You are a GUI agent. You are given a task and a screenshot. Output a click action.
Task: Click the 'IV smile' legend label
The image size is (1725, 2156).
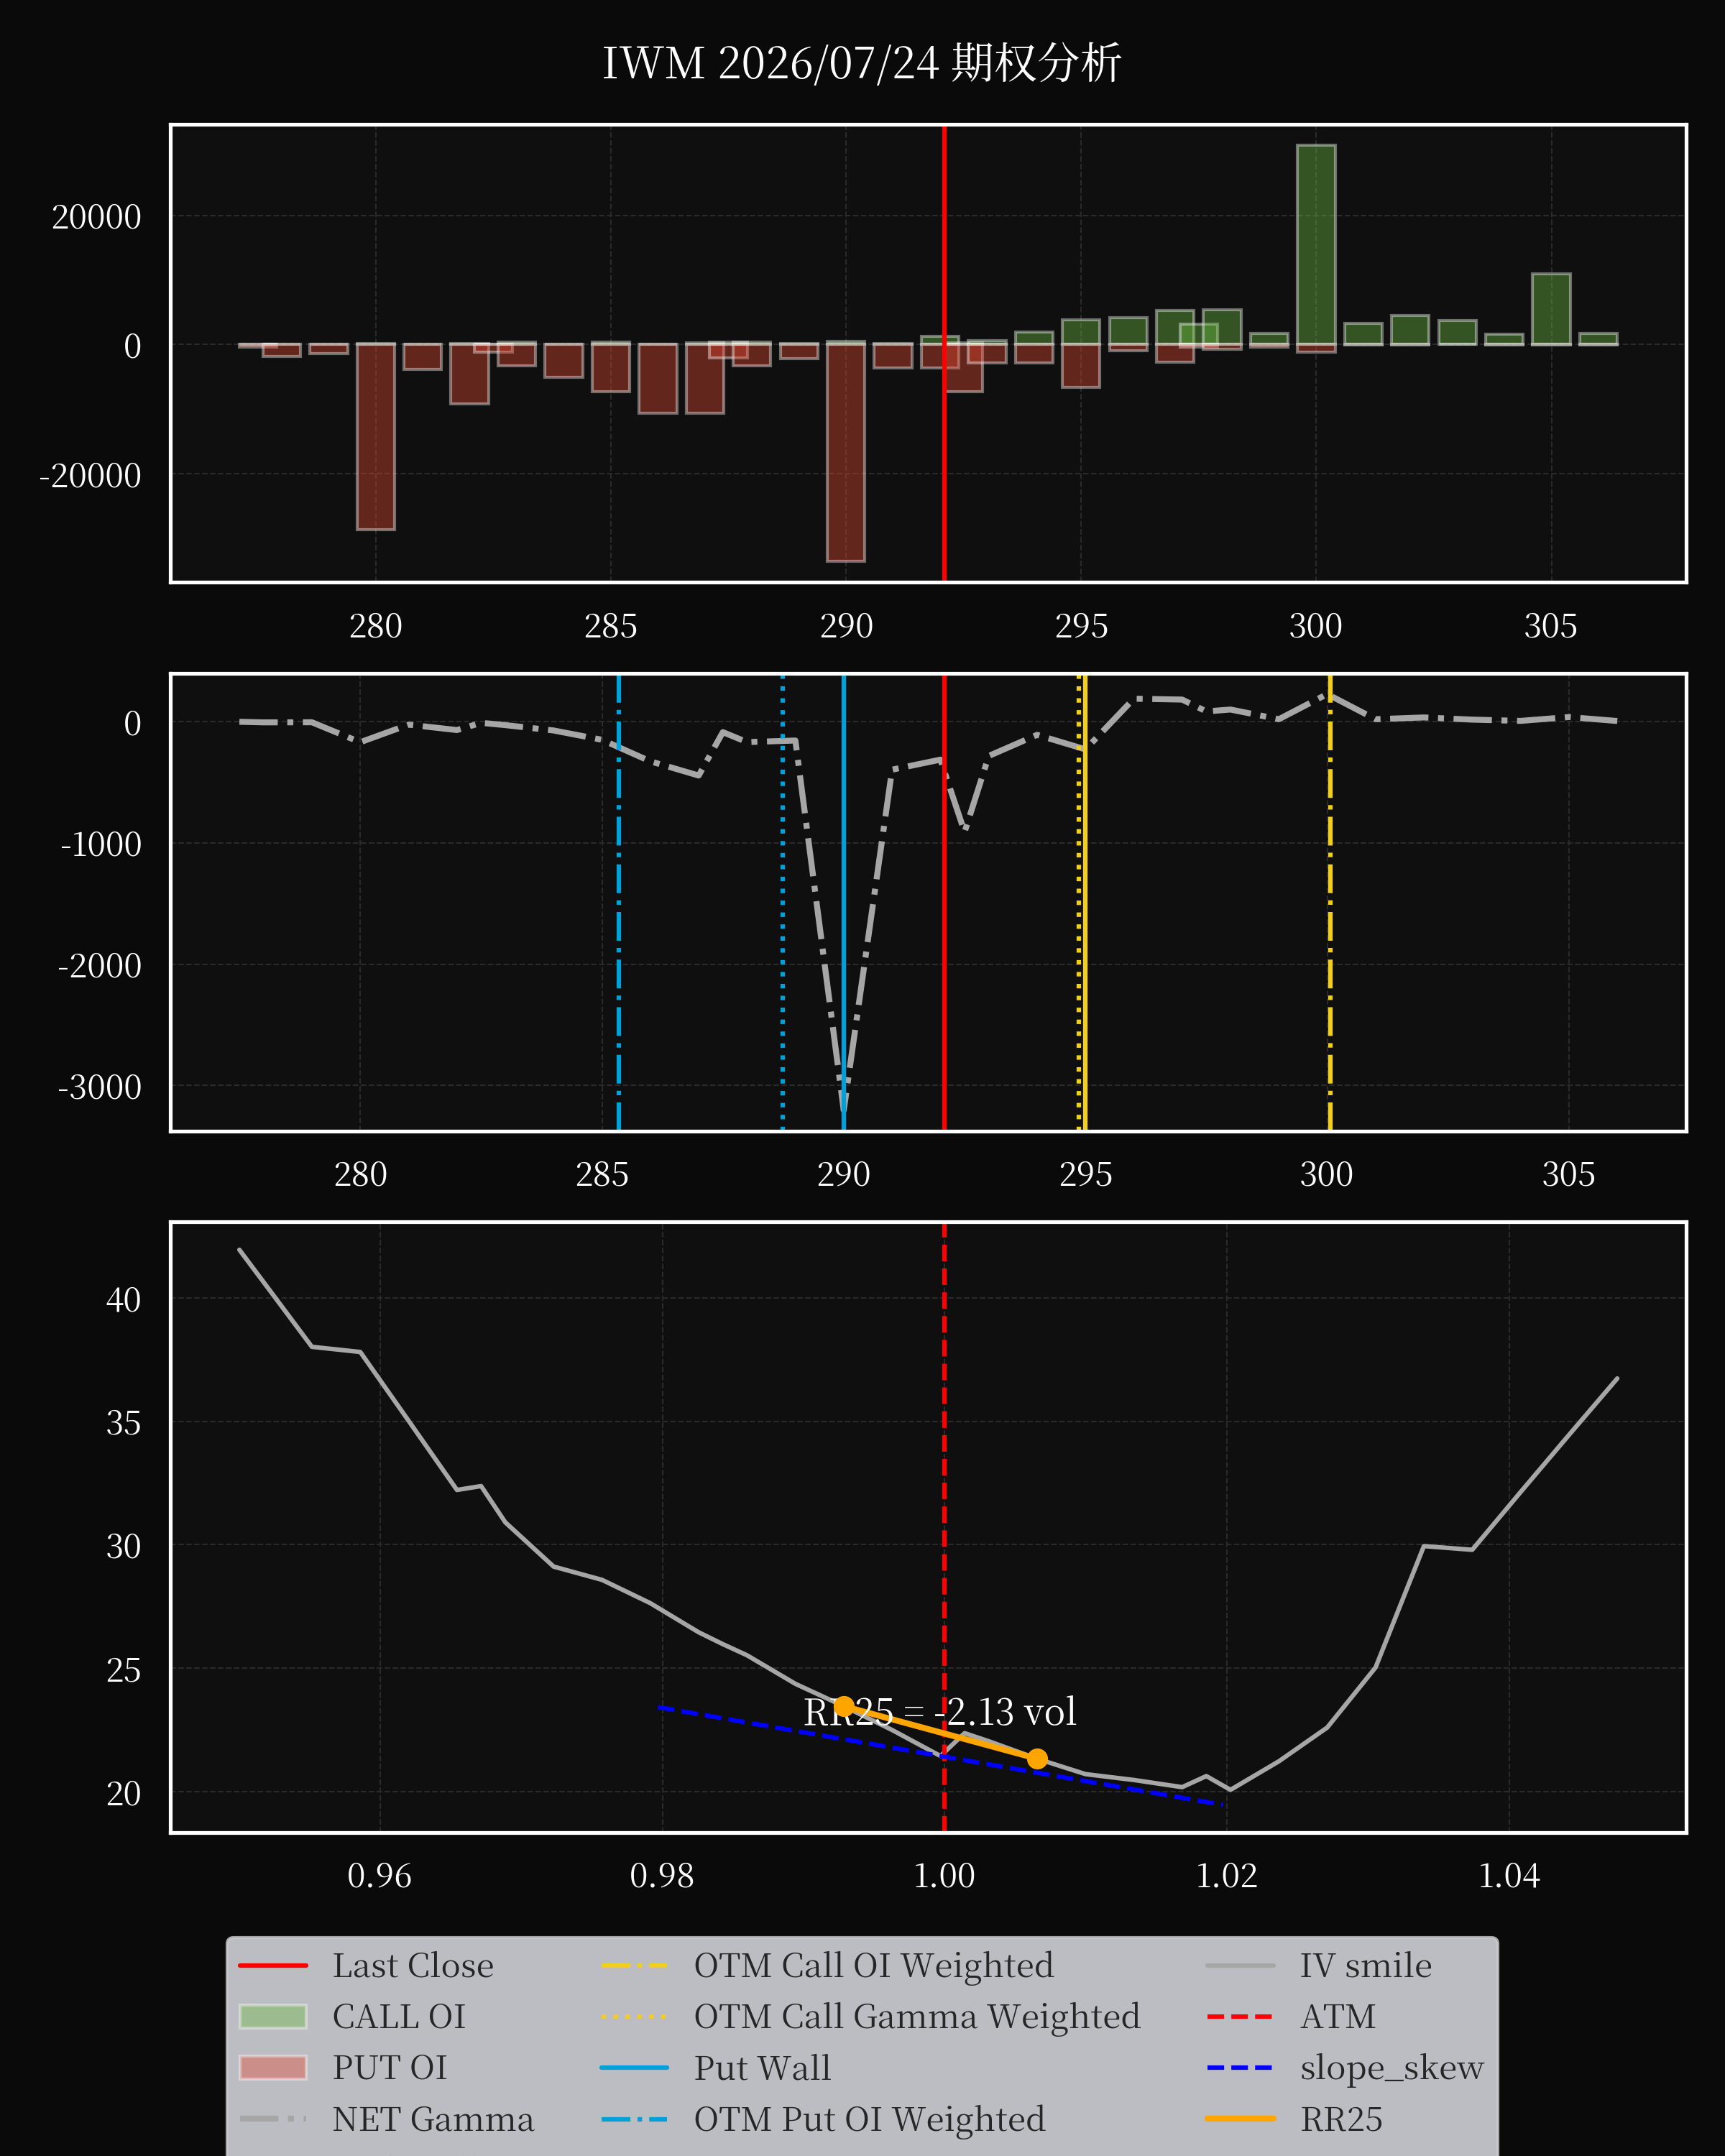pos(1366,1966)
